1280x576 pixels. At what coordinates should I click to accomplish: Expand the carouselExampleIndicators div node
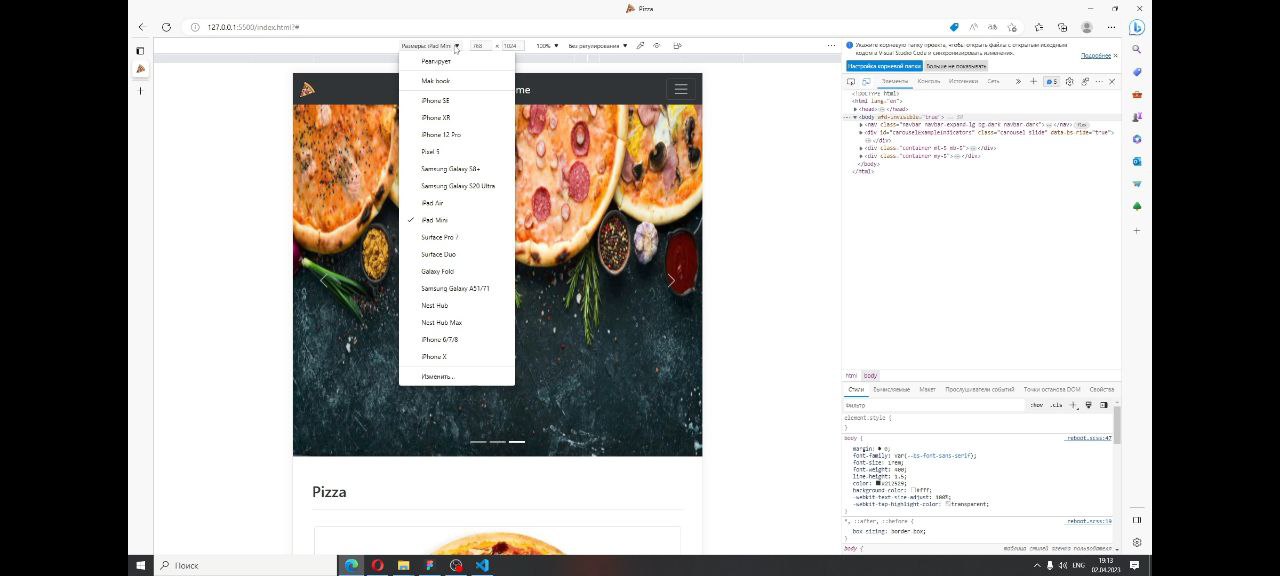[x=861, y=132]
